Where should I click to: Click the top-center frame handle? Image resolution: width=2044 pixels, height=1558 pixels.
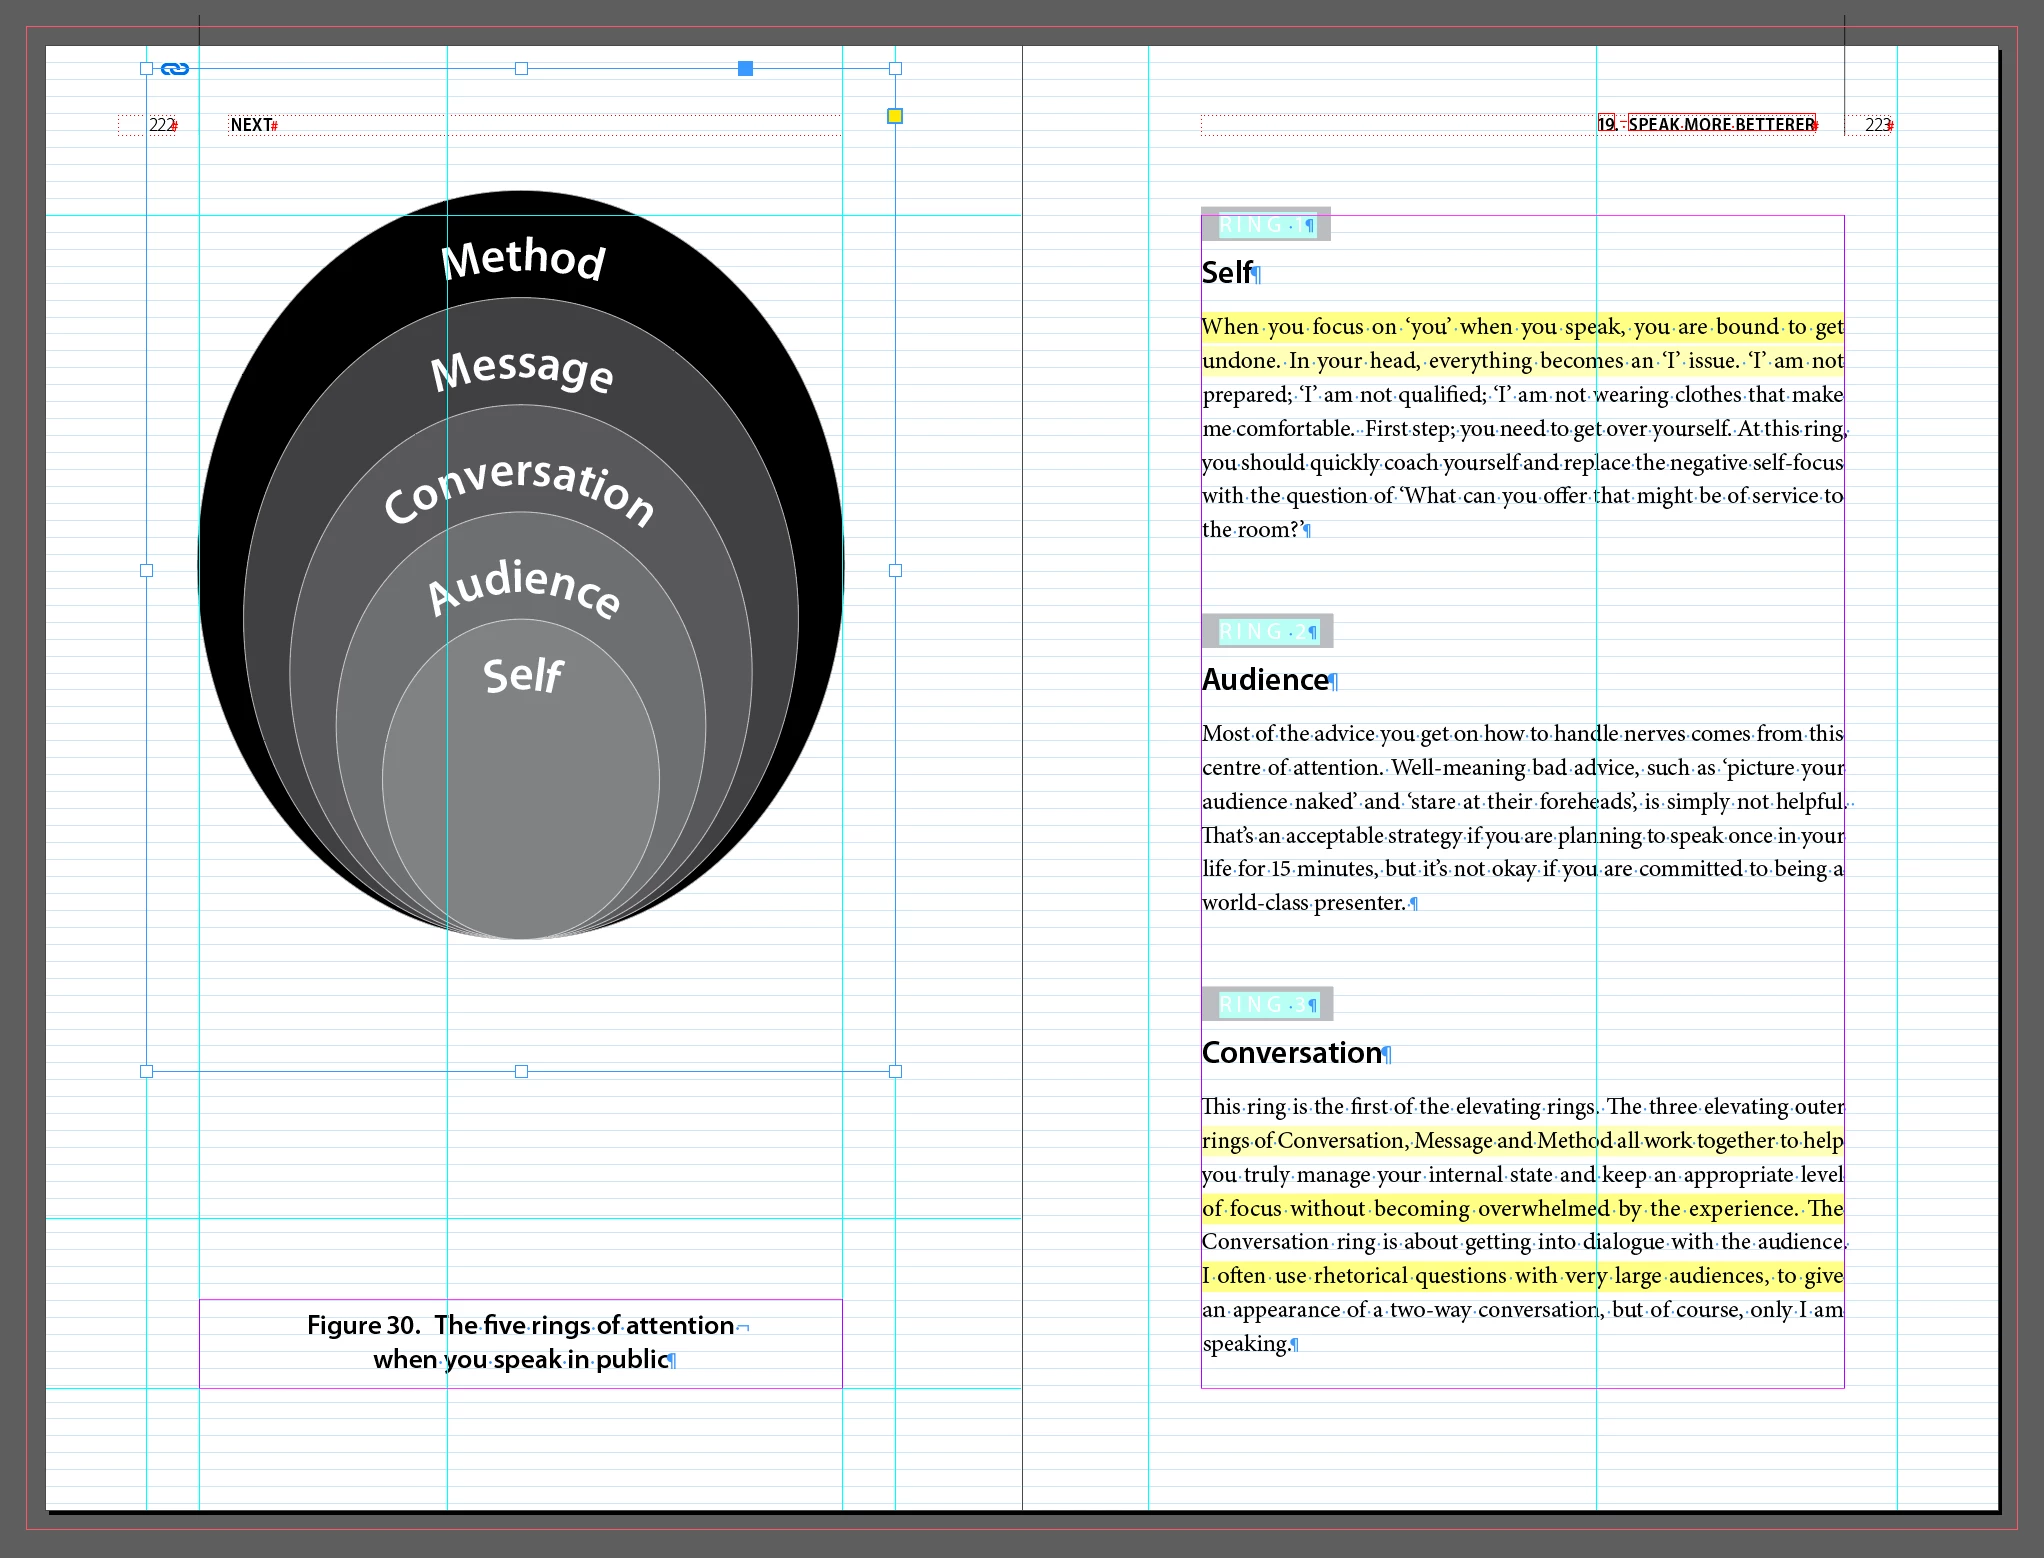[x=521, y=69]
